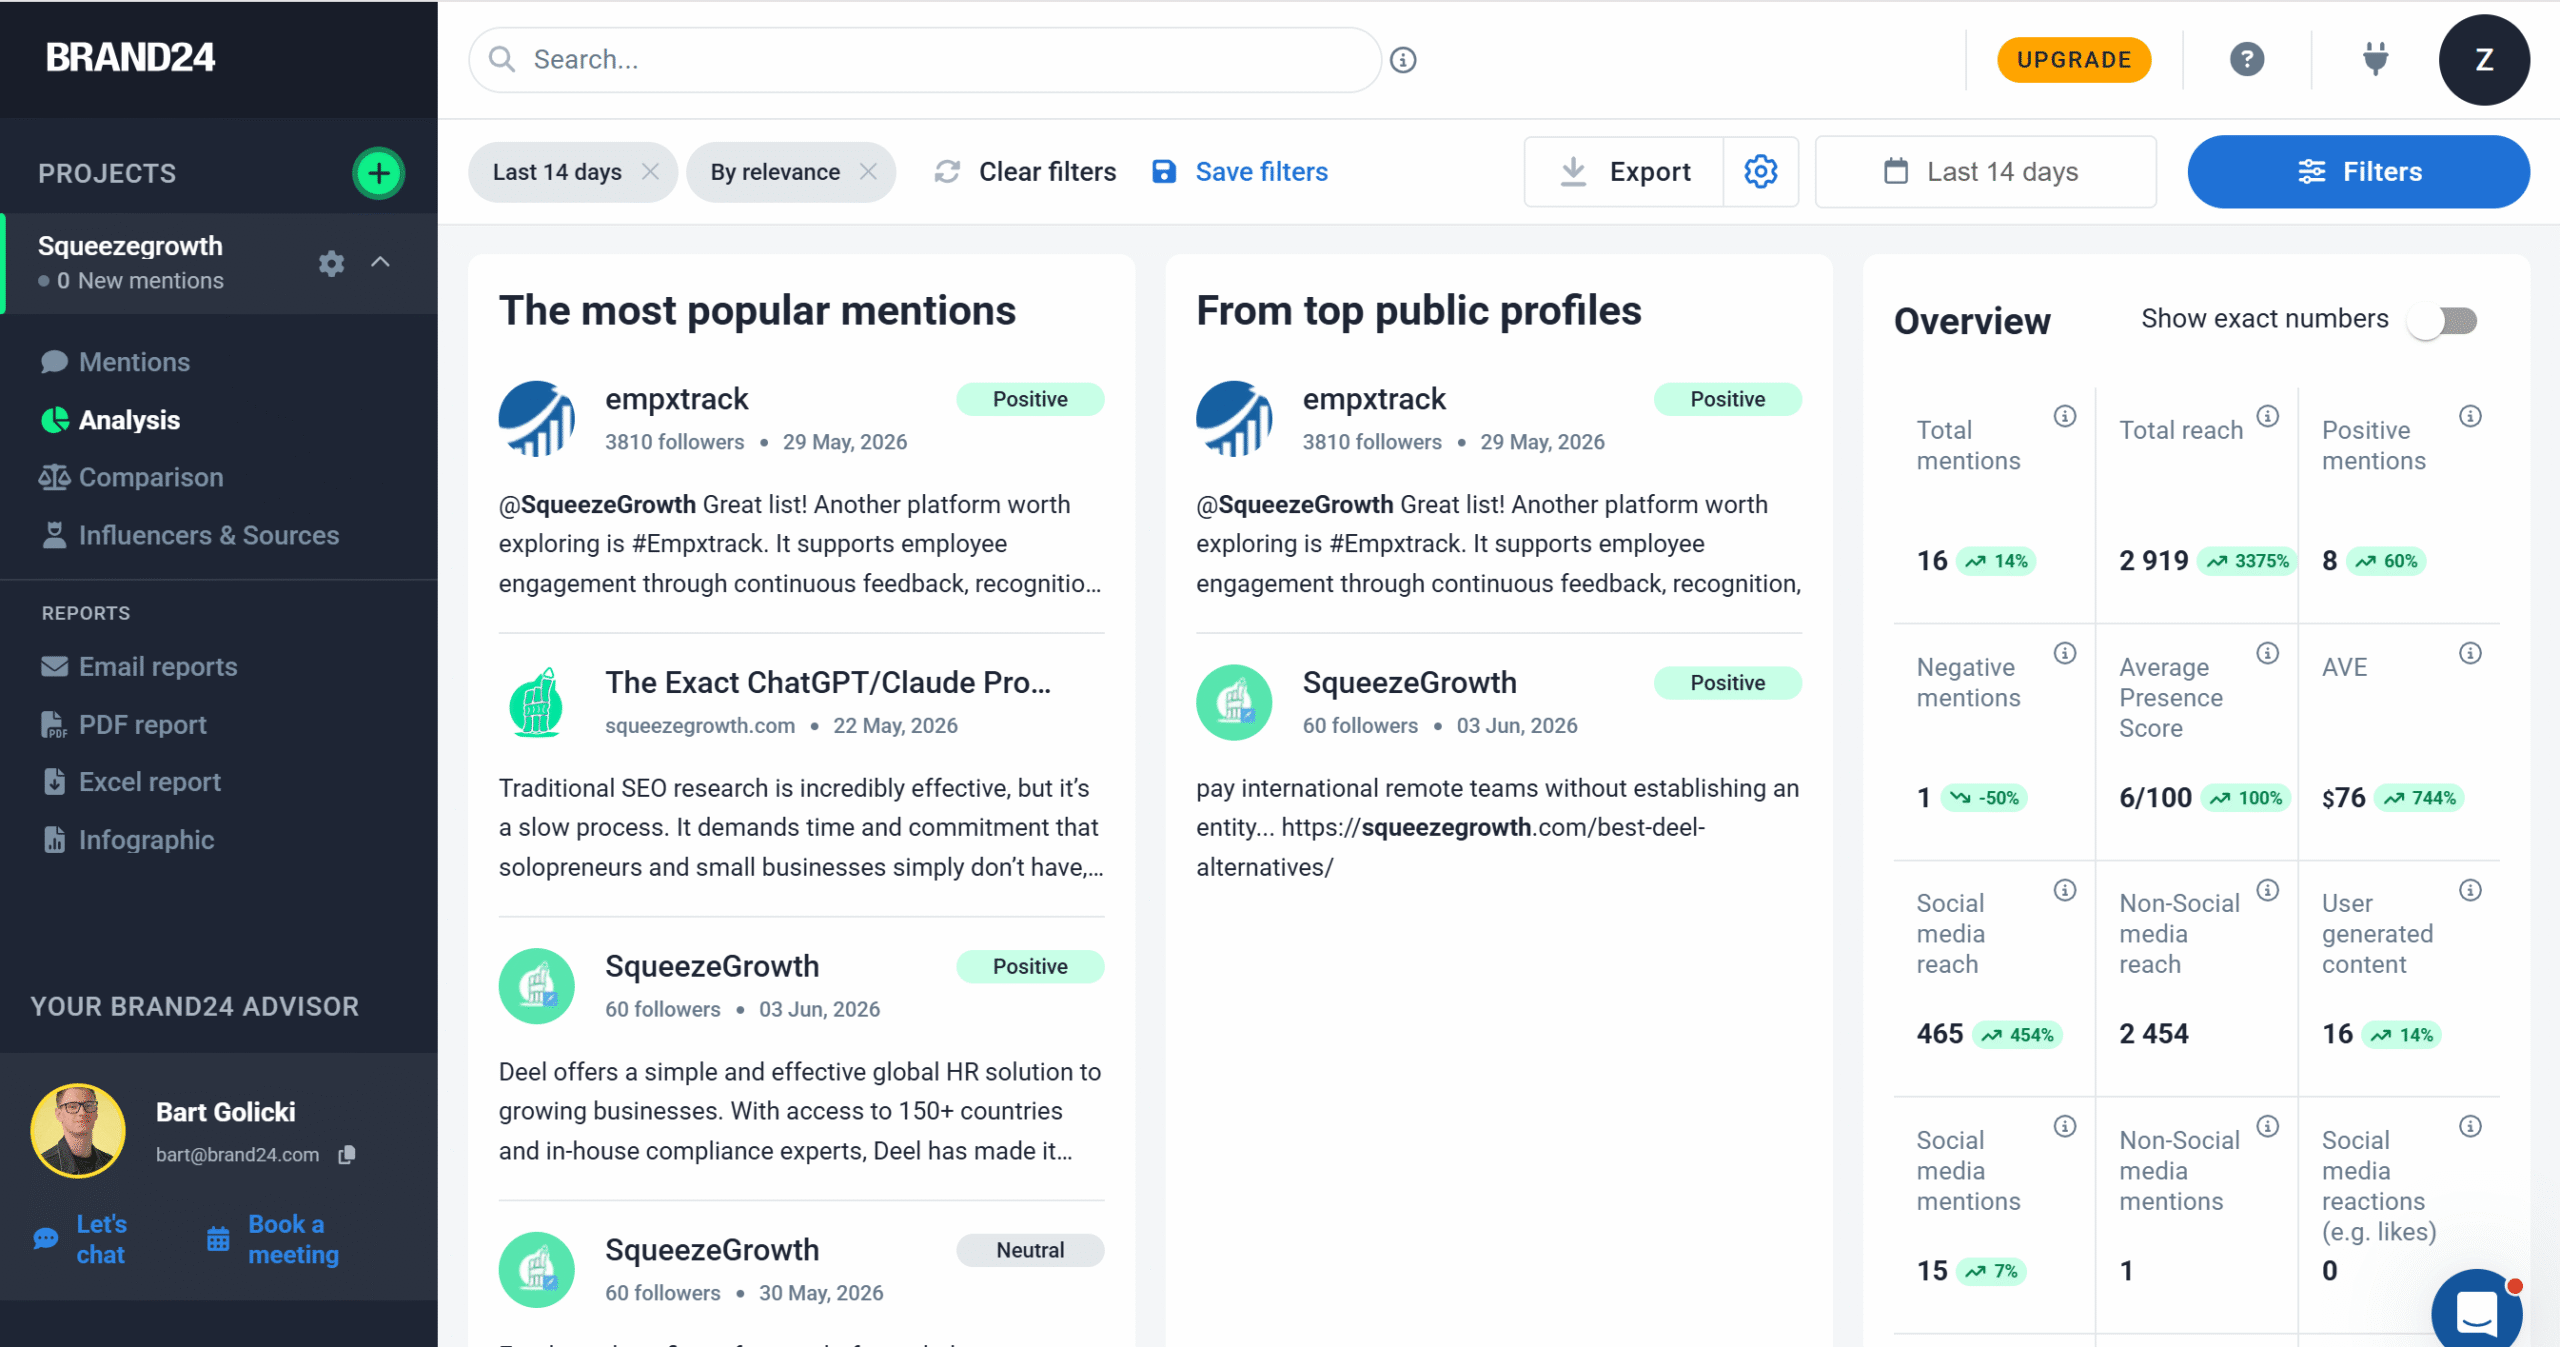Click Save filters
This screenshot has height=1347, width=2560.
(x=1240, y=172)
